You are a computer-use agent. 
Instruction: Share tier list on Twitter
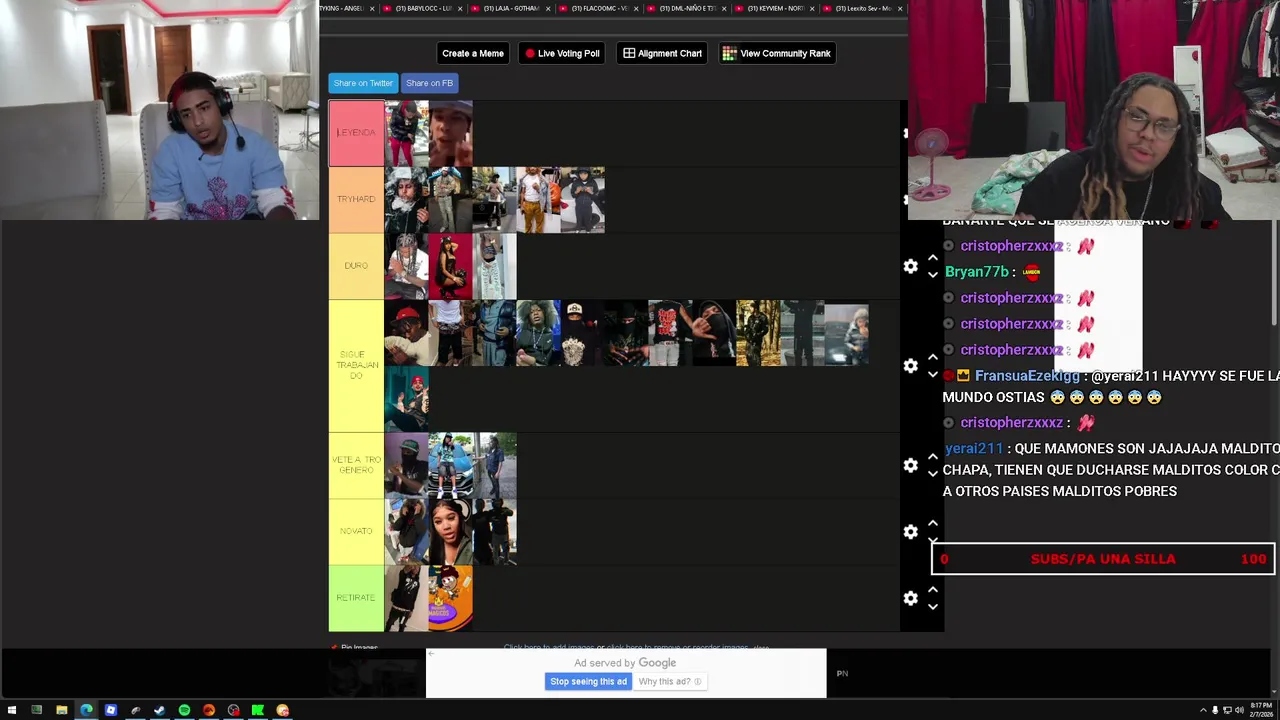363,83
